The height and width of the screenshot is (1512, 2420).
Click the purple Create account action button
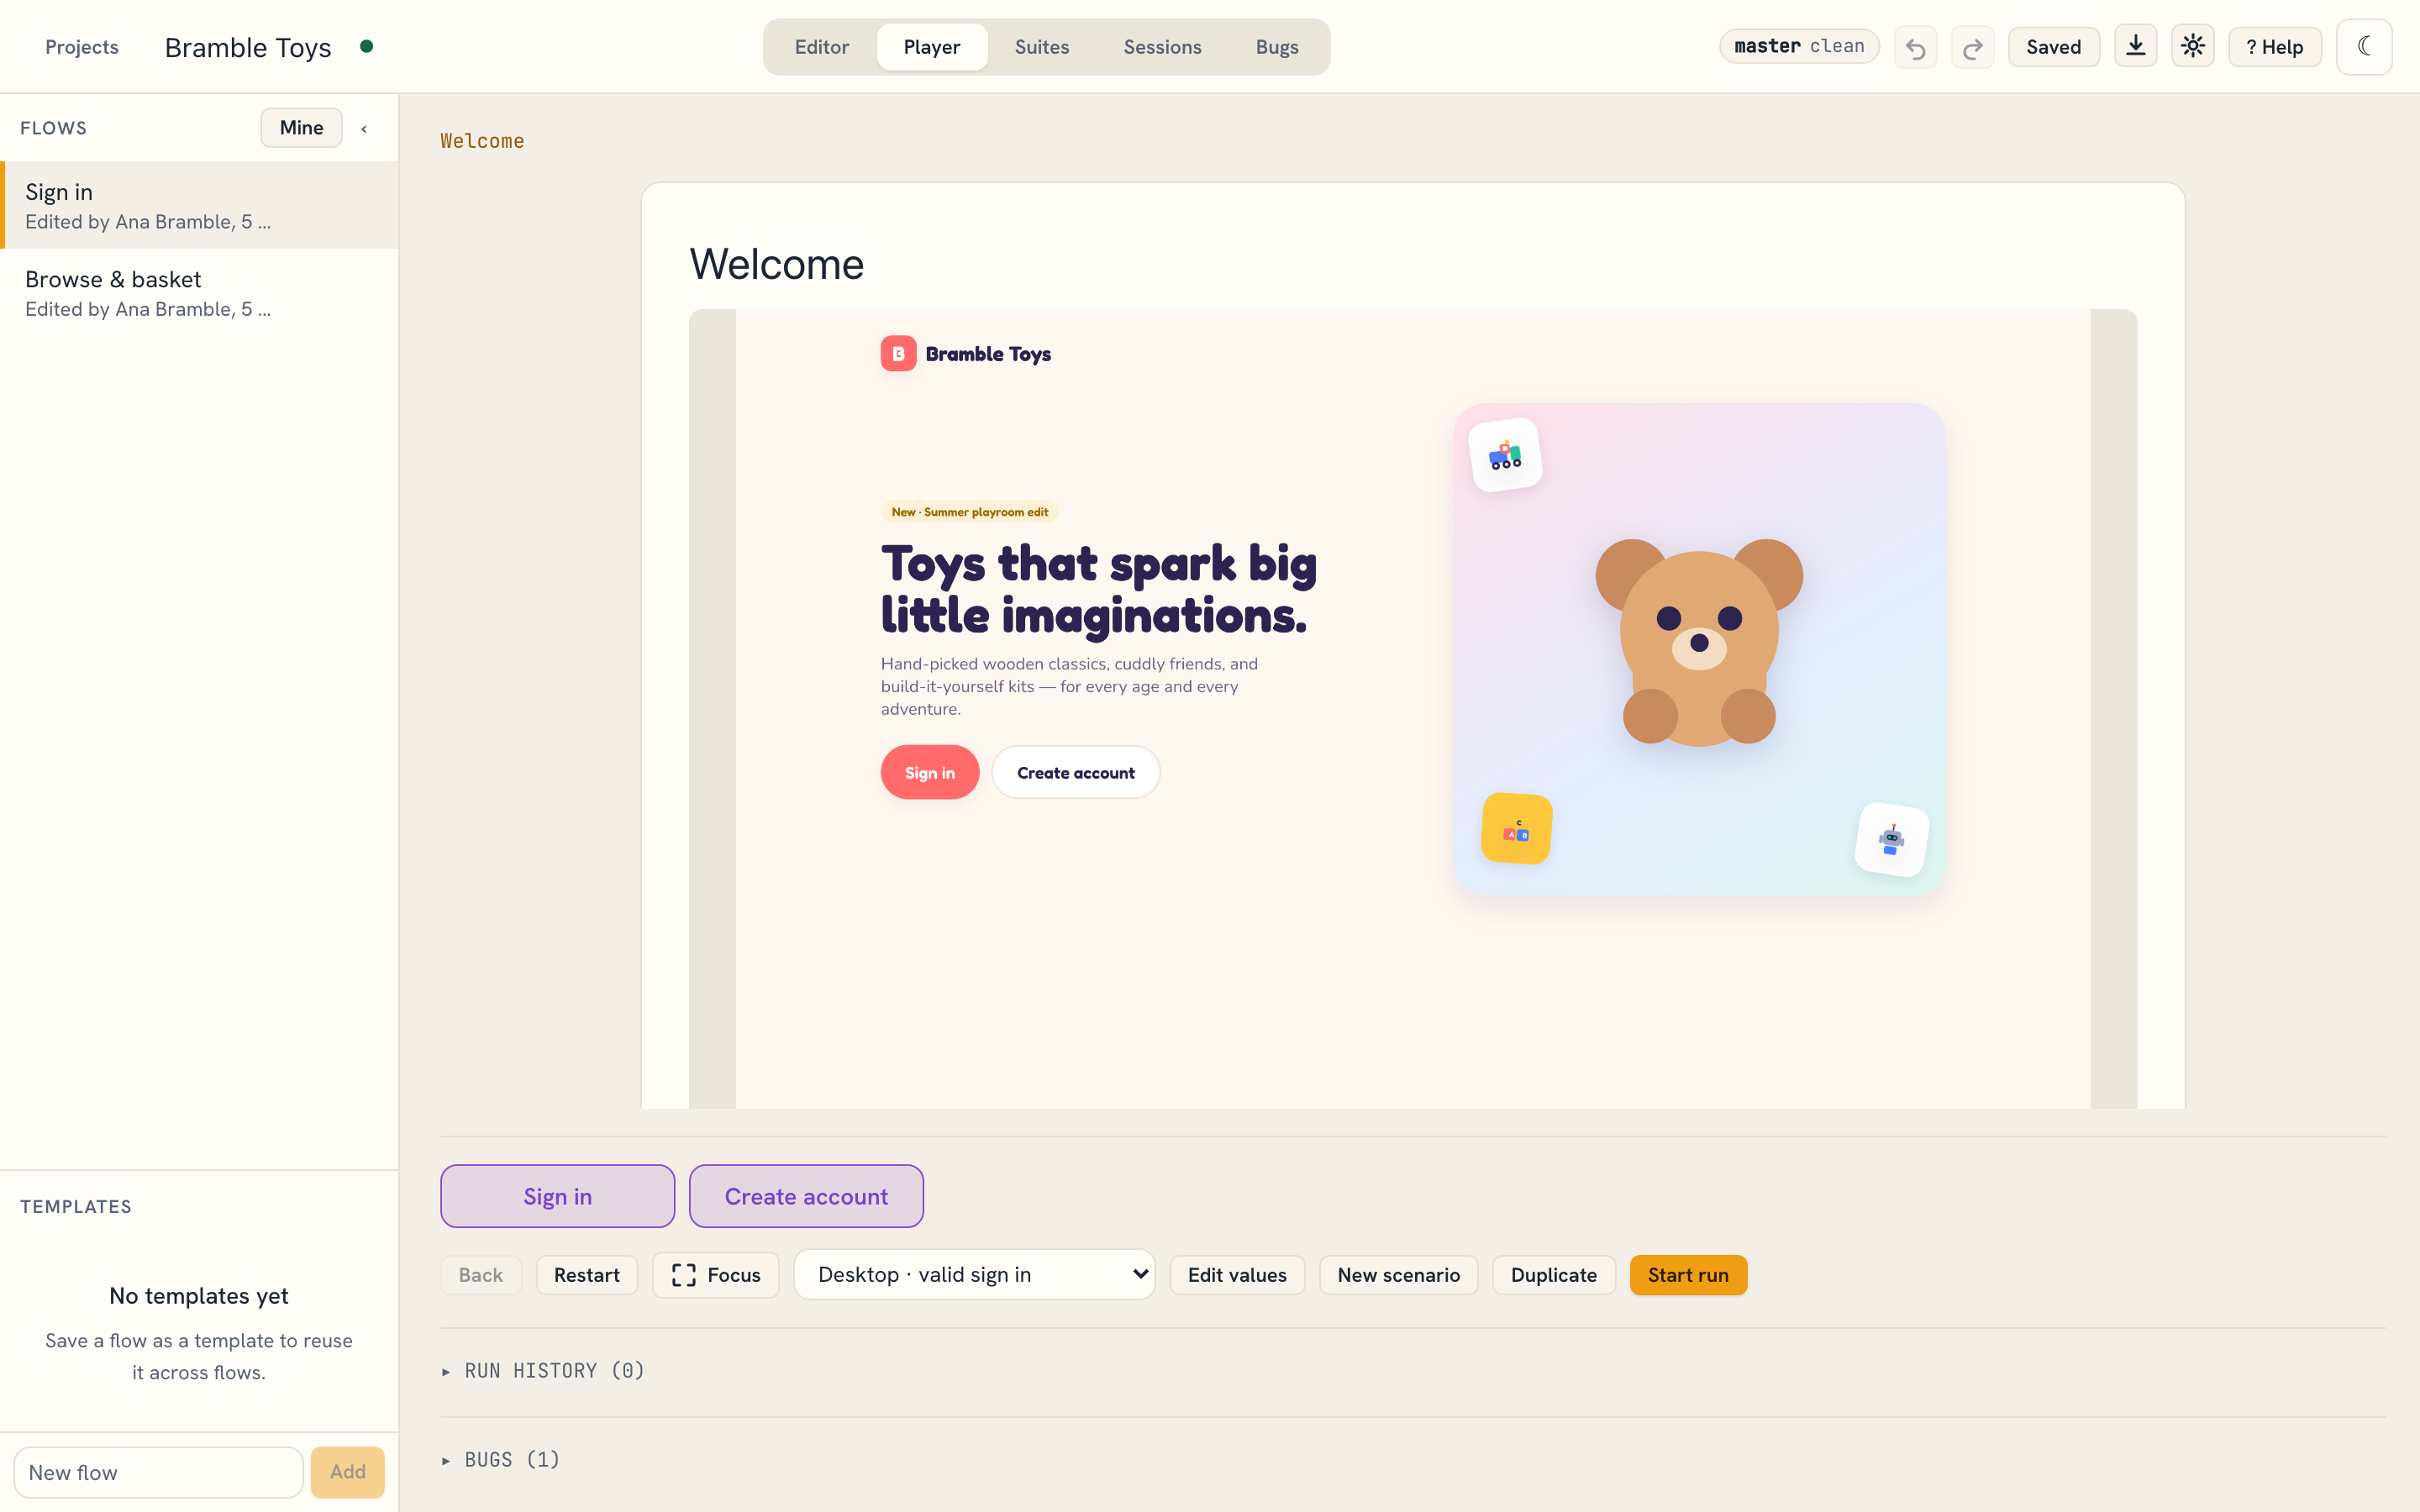tap(806, 1196)
